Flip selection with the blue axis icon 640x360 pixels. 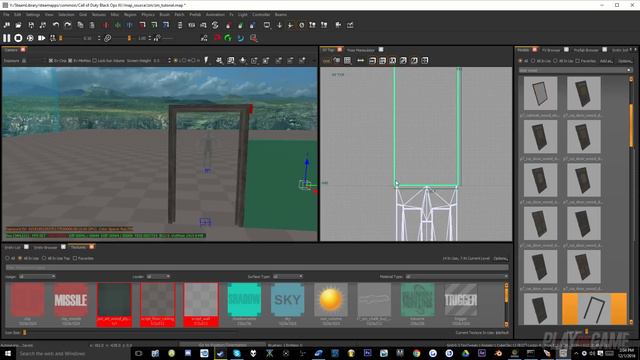click(x=129, y=25)
